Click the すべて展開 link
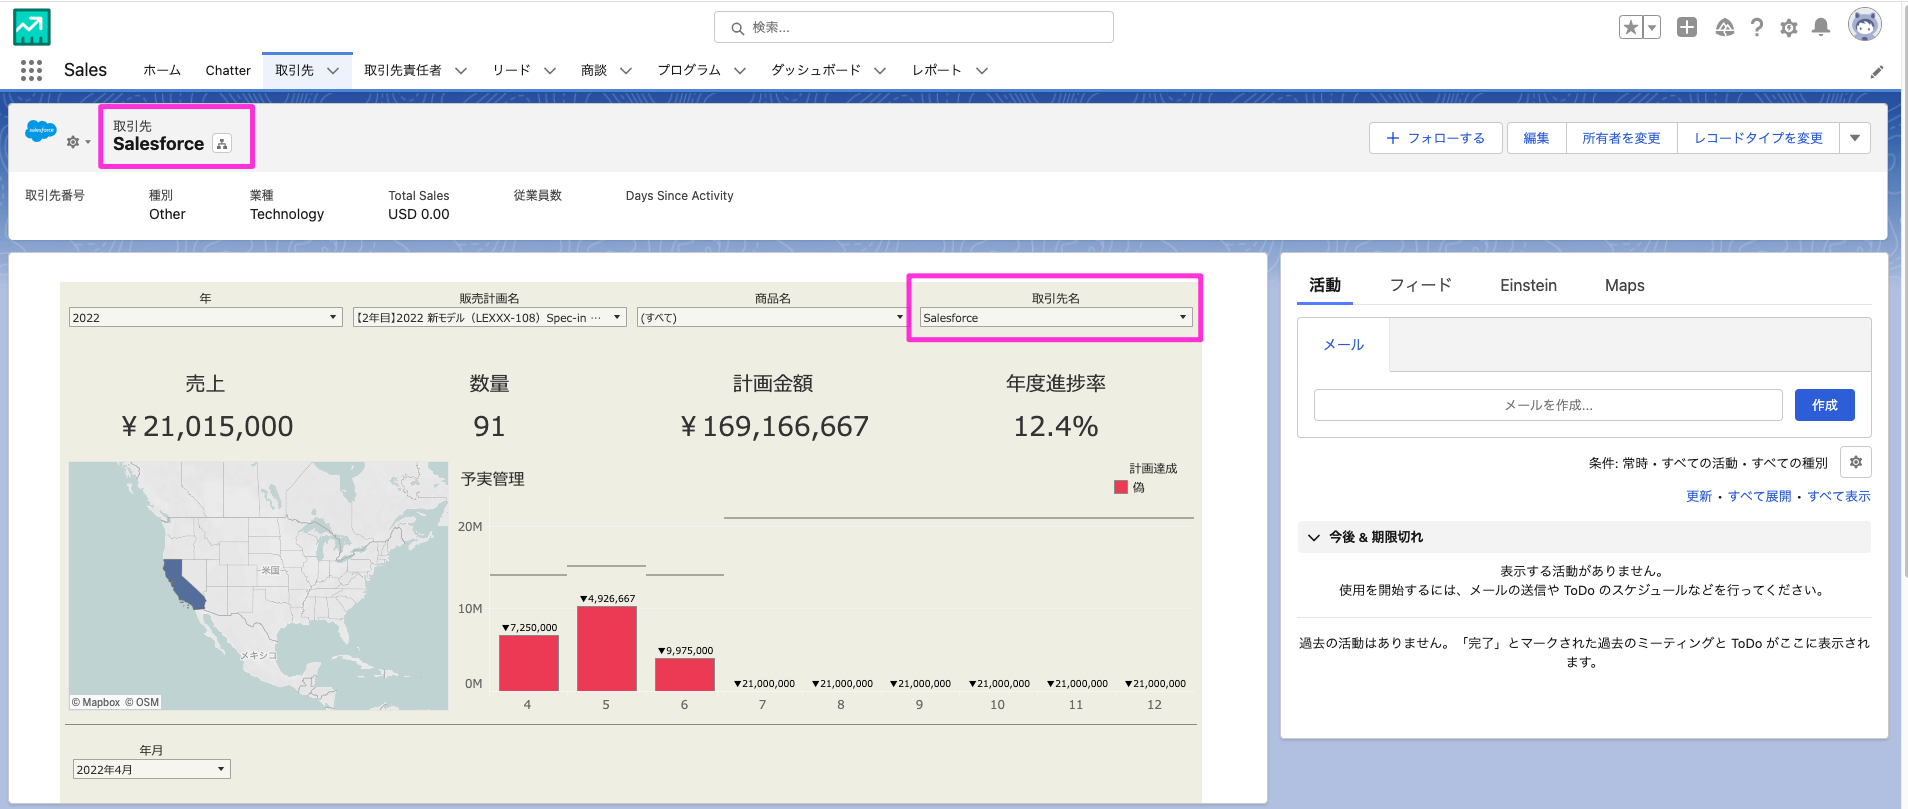 [x=1759, y=496]
